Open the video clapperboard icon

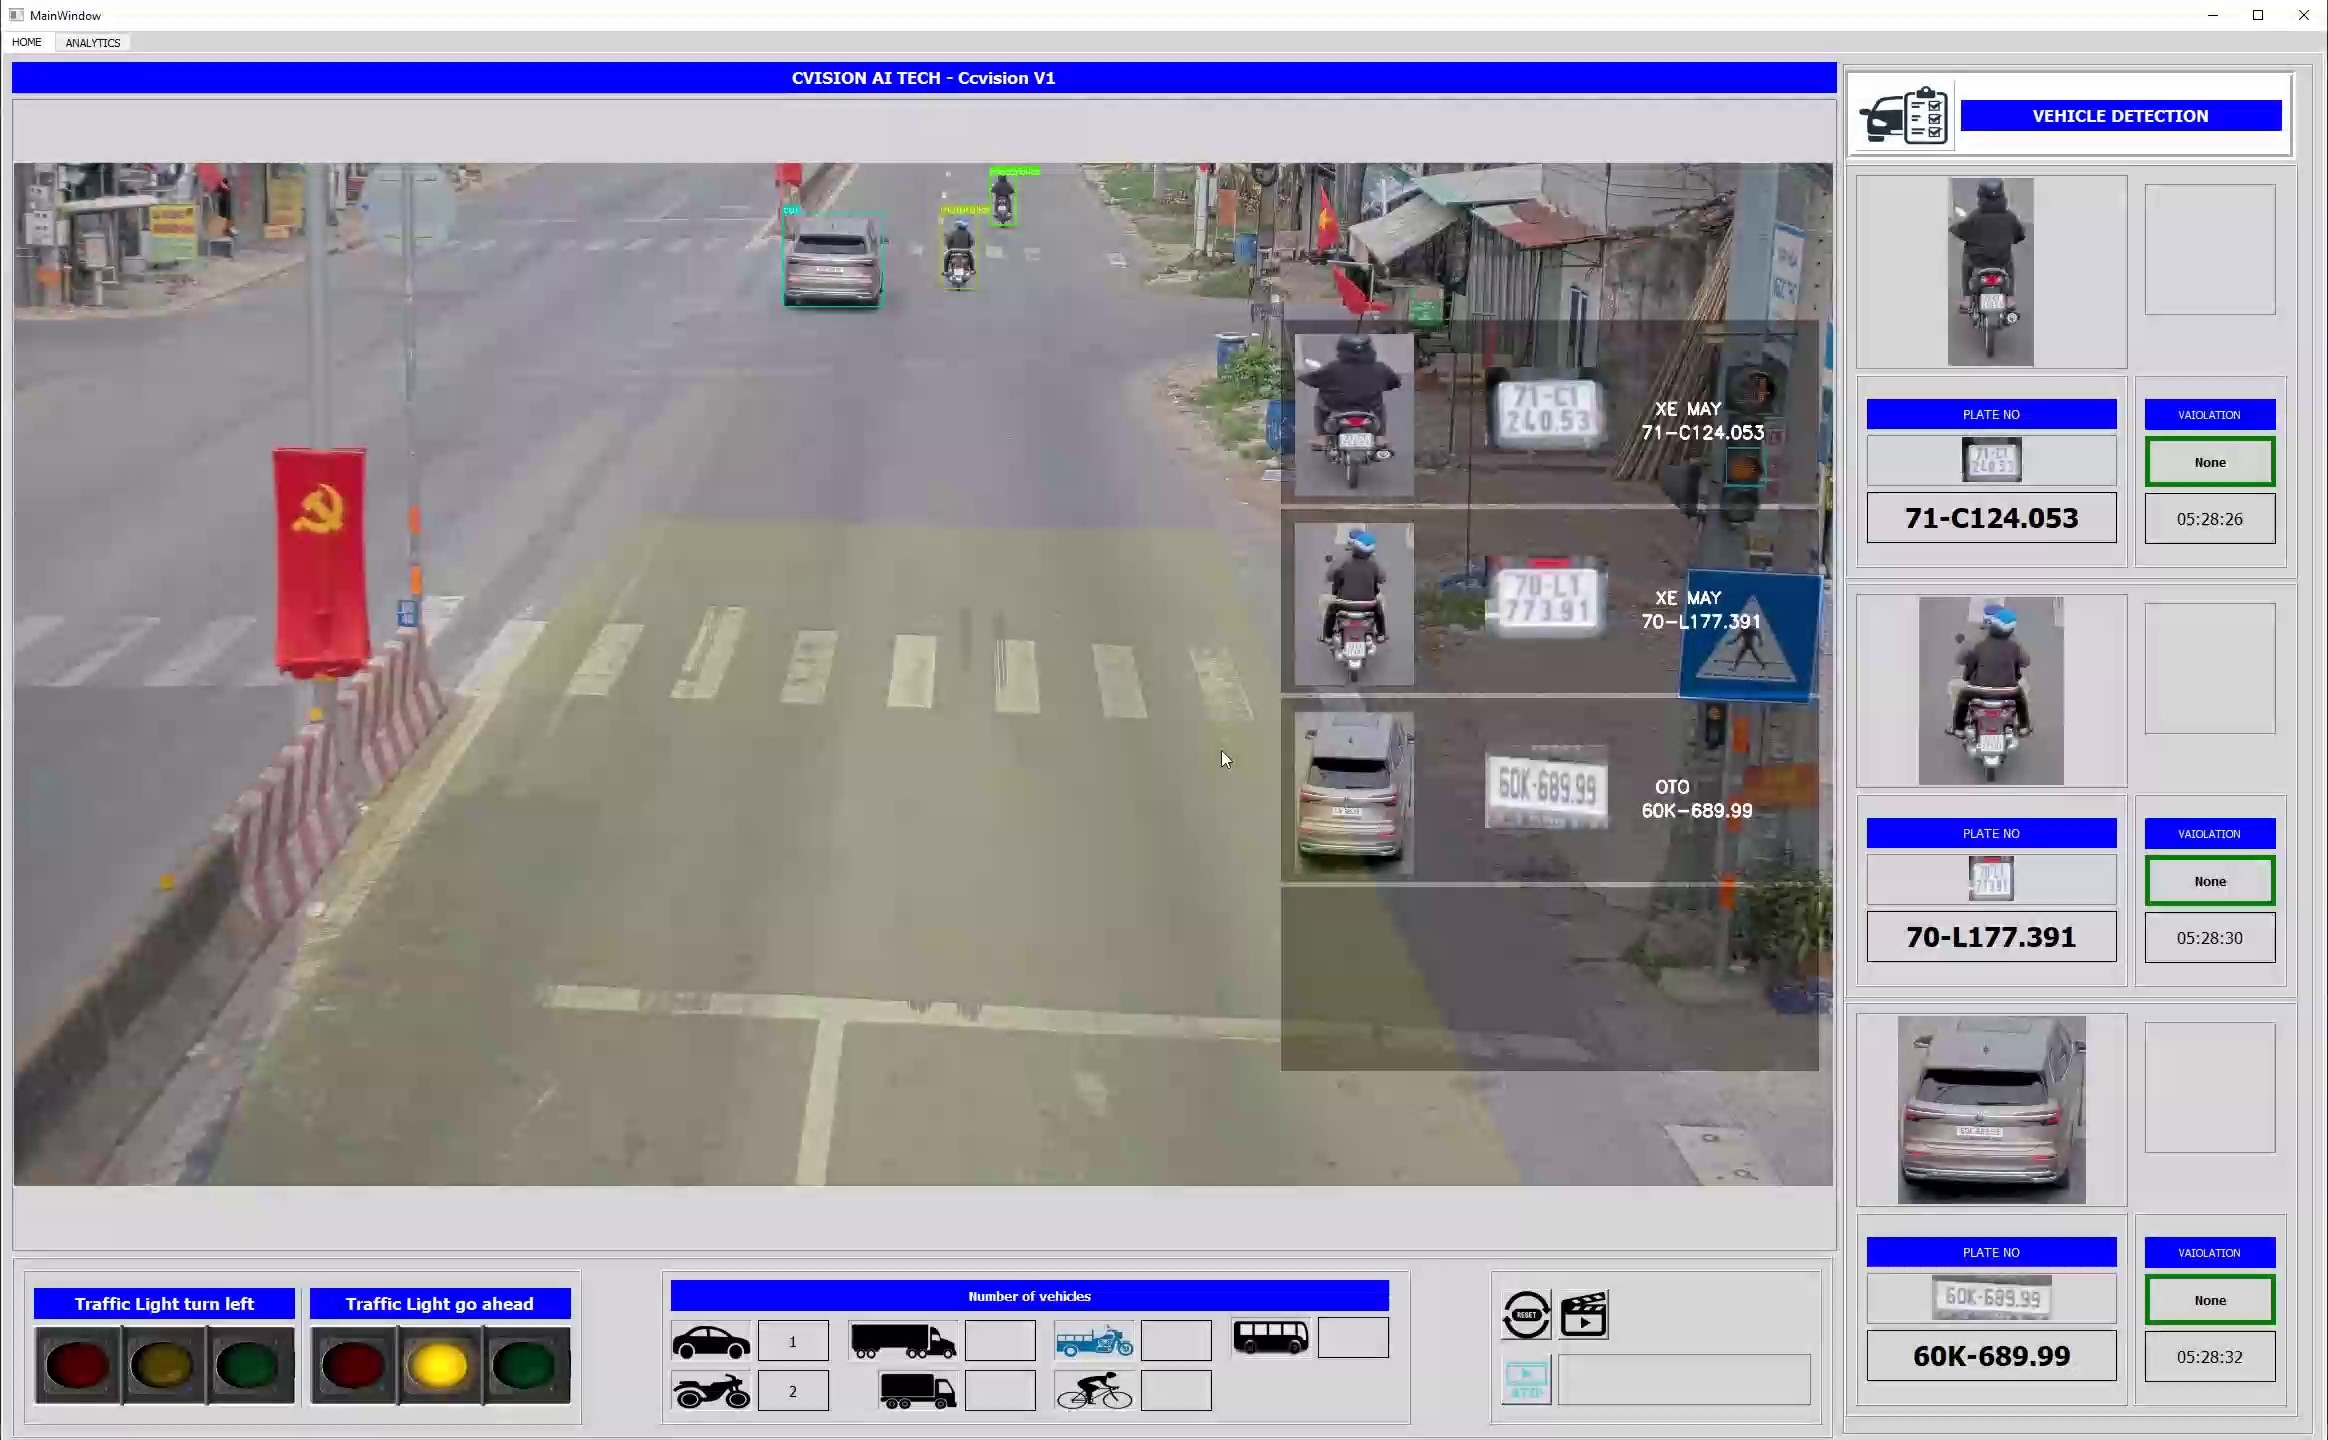1584,1314
